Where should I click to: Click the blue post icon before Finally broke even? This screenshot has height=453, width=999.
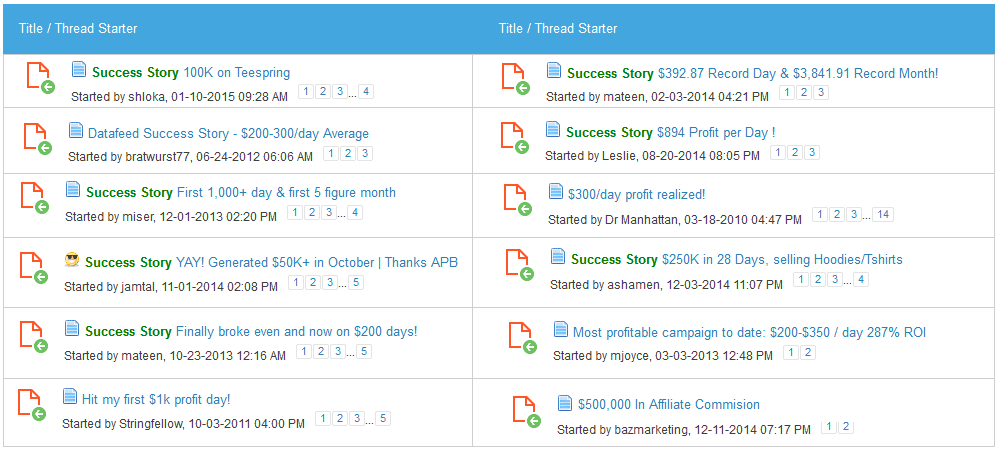tap(72, 328)
